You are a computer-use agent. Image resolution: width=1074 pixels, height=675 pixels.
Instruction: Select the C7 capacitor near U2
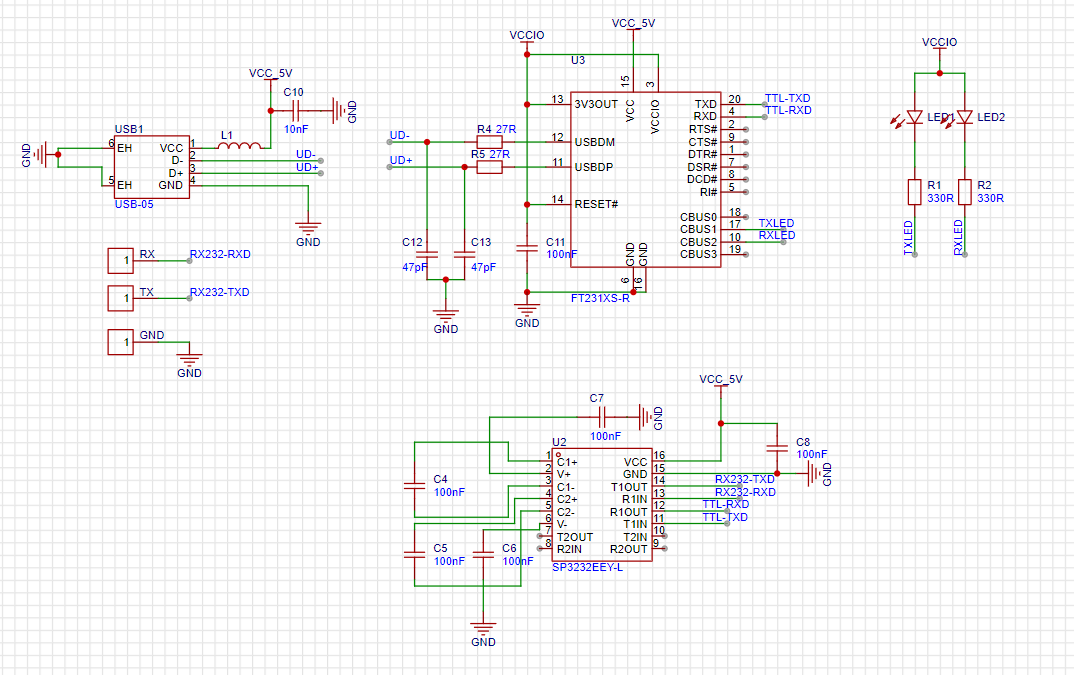point(602,415)
